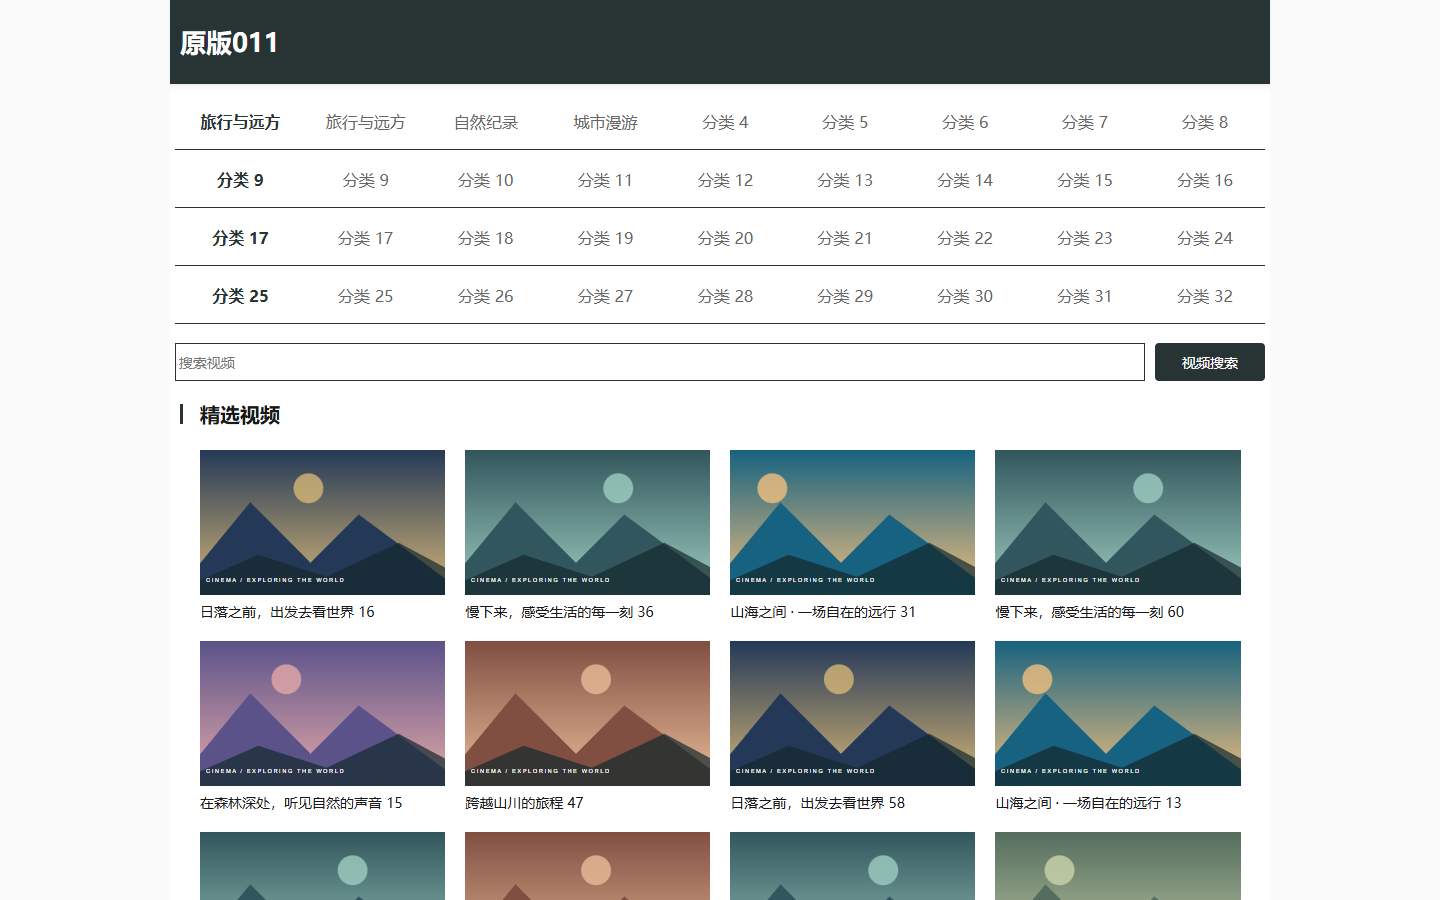
Task: Open 分类 22 category
Action: pos(965,238)
